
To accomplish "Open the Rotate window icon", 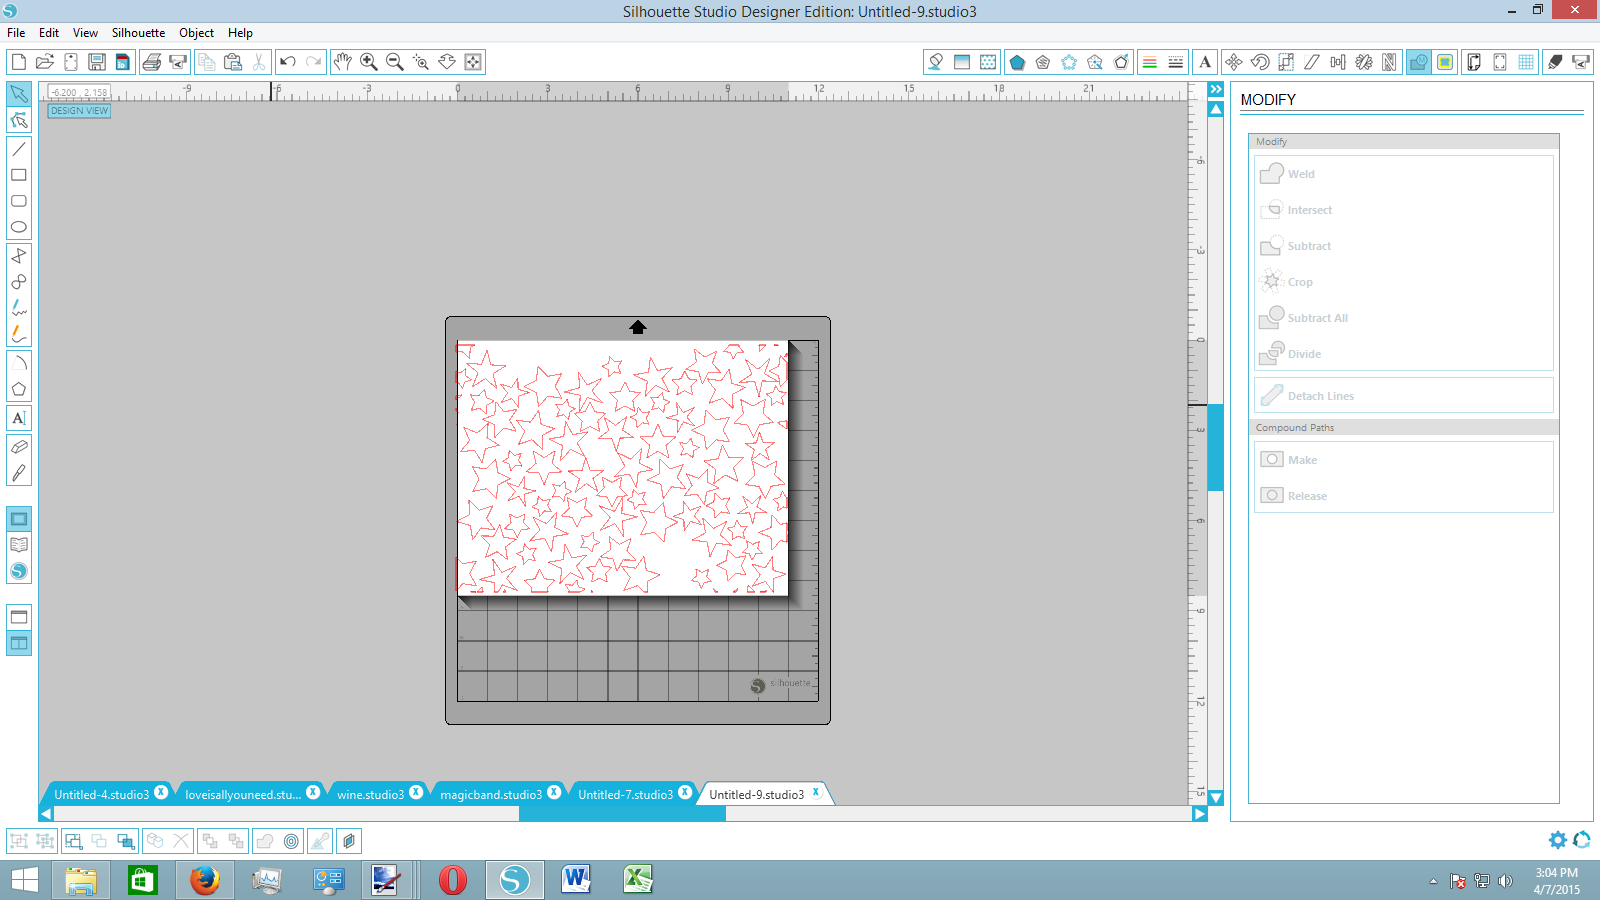I will click(x=1260, y=62).
